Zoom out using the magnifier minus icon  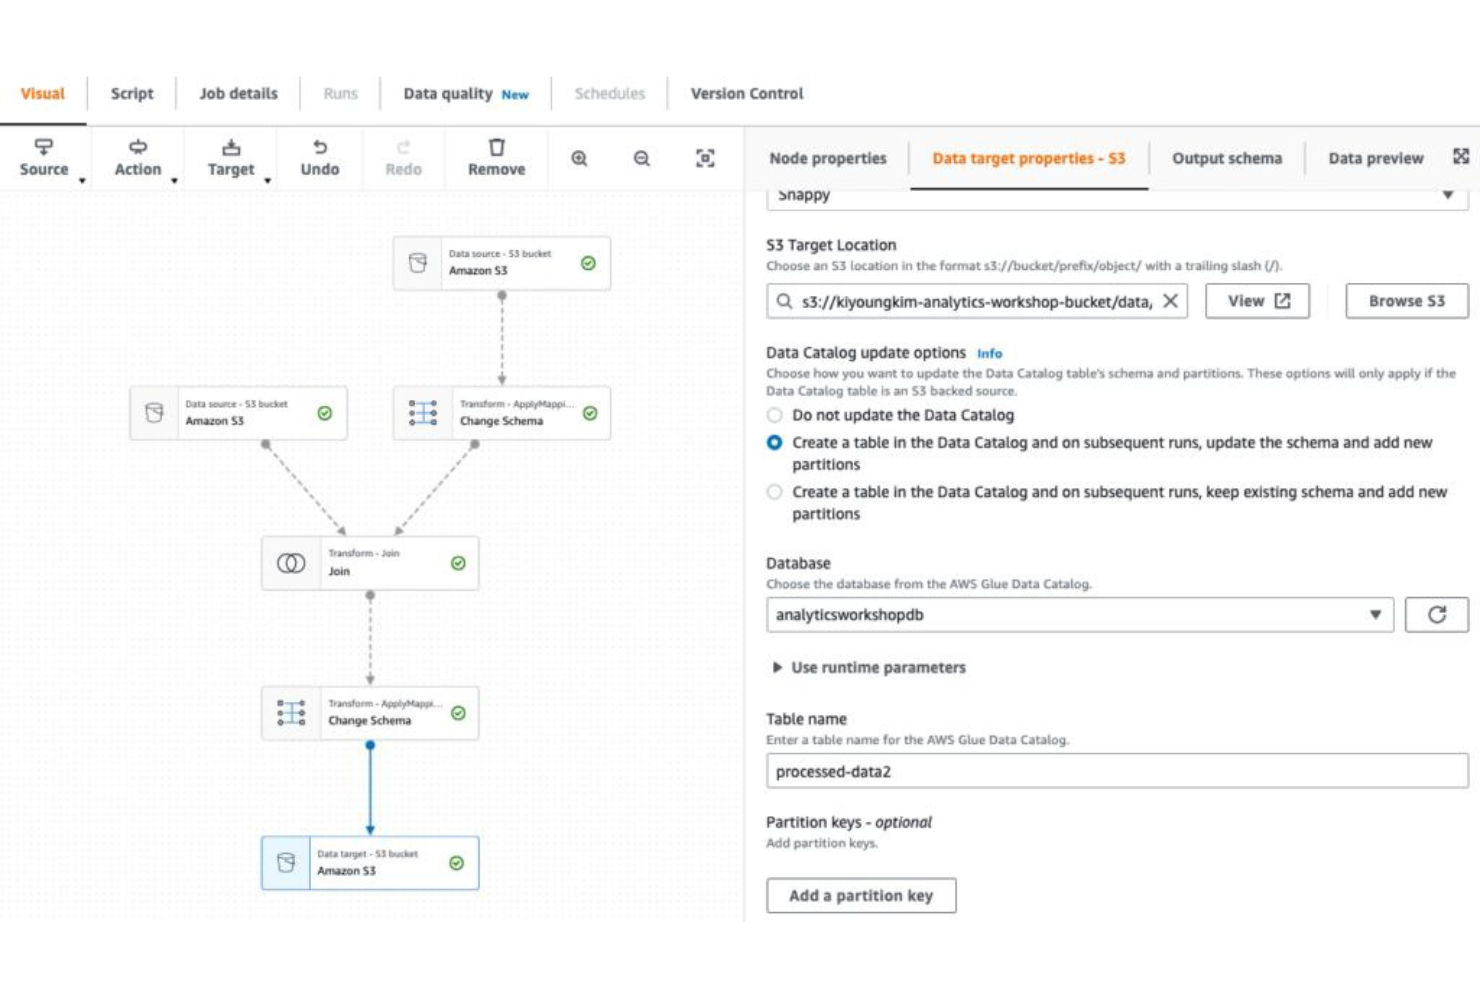tap(640, 157)
